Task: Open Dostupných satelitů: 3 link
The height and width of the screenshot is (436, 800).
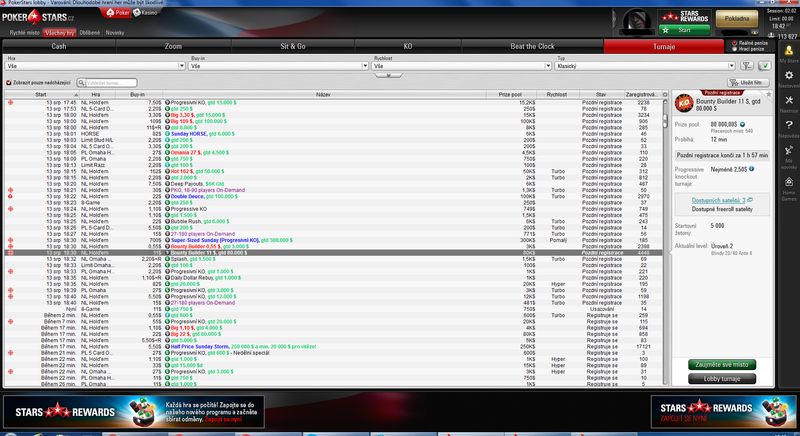Action: click(x=718, y=200)
